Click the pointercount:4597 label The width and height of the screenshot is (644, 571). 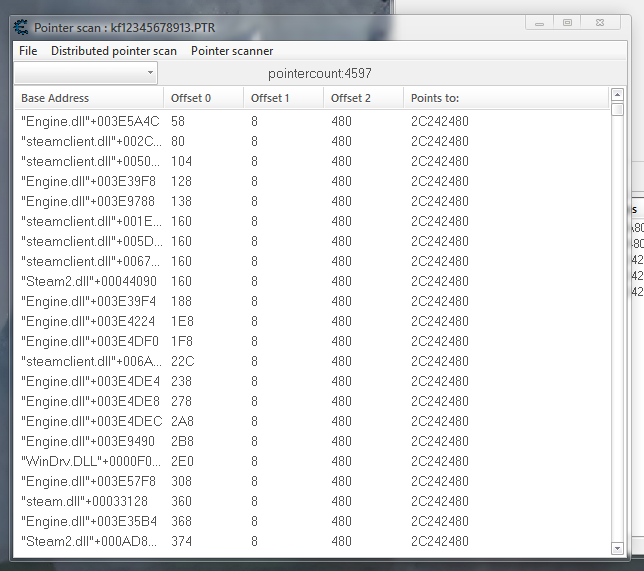[320, 74]
